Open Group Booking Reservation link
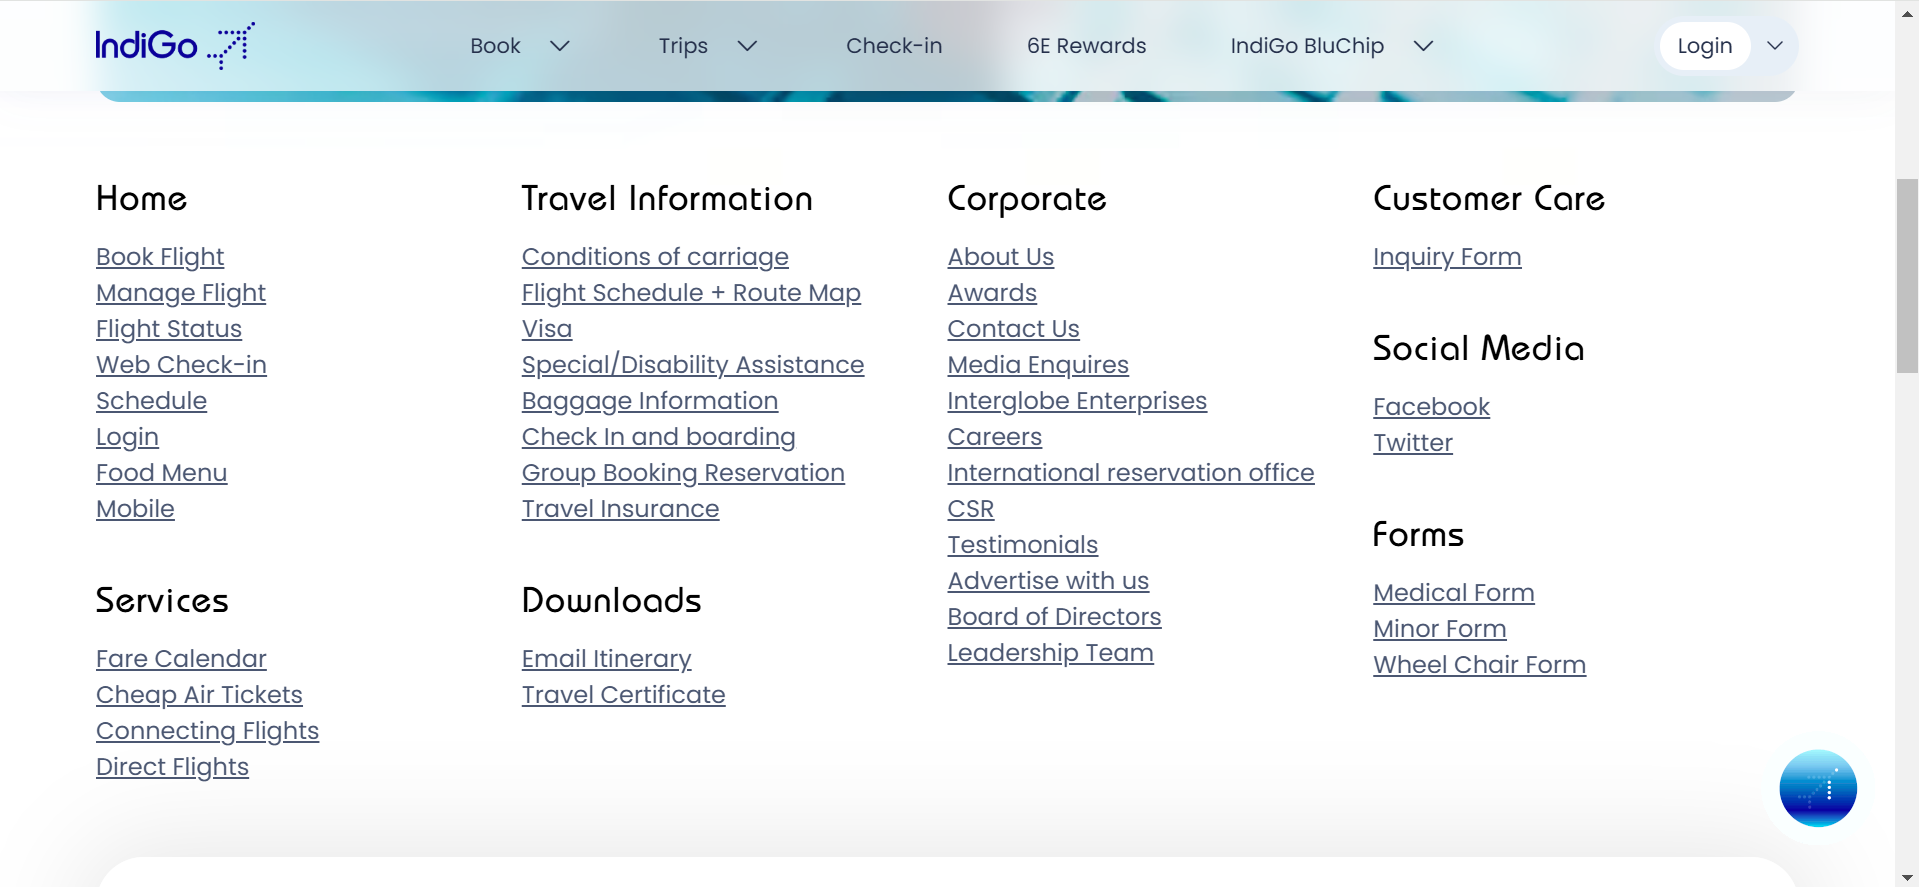 click(683, 473)
